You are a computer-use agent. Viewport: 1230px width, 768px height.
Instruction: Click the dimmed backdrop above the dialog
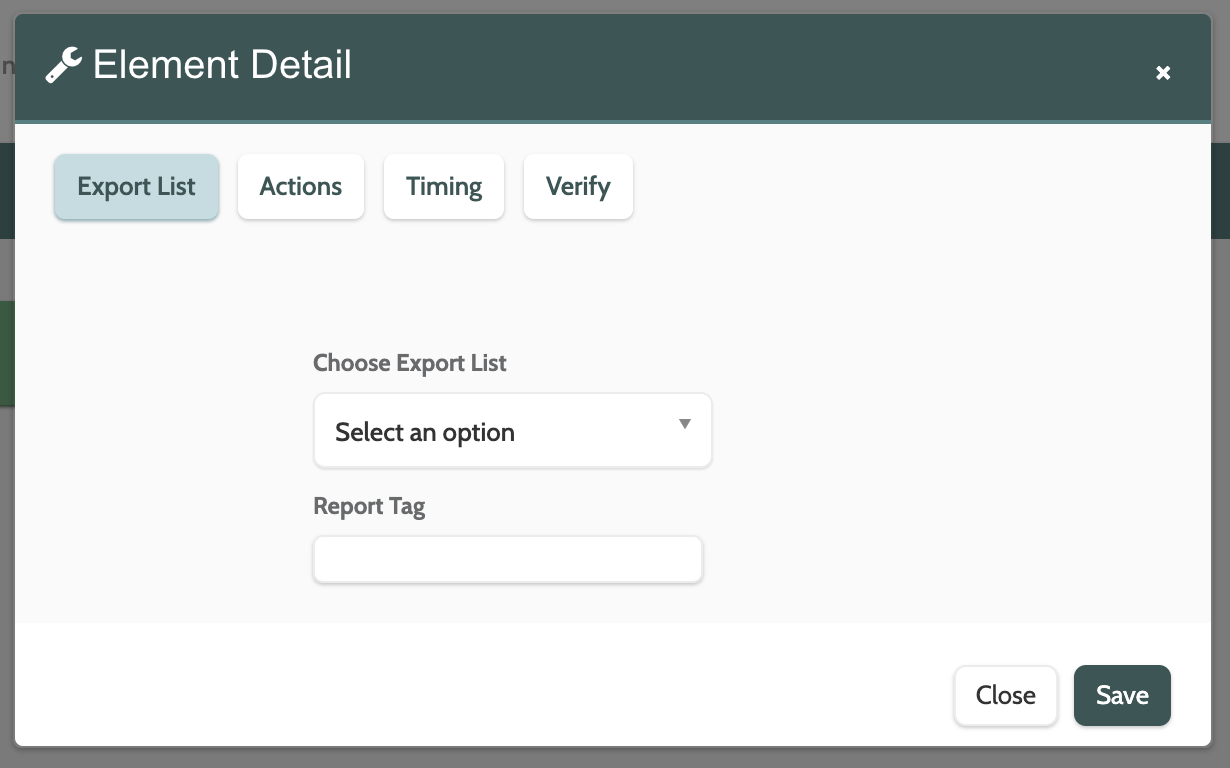(600, 5)
